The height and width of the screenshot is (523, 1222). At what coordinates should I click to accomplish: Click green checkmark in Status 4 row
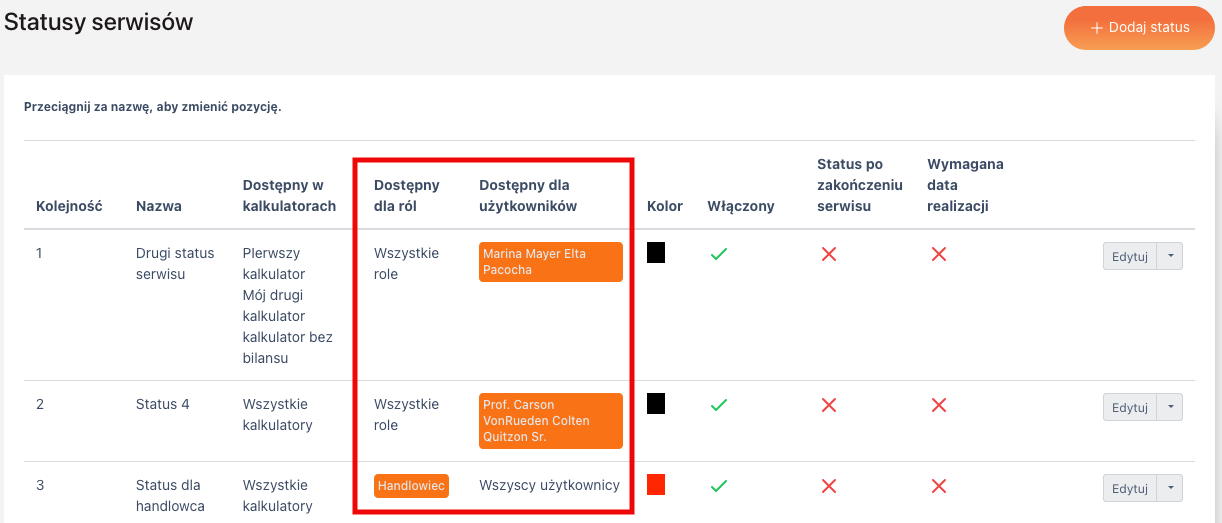pyautogui.click(x=718, y=405)
